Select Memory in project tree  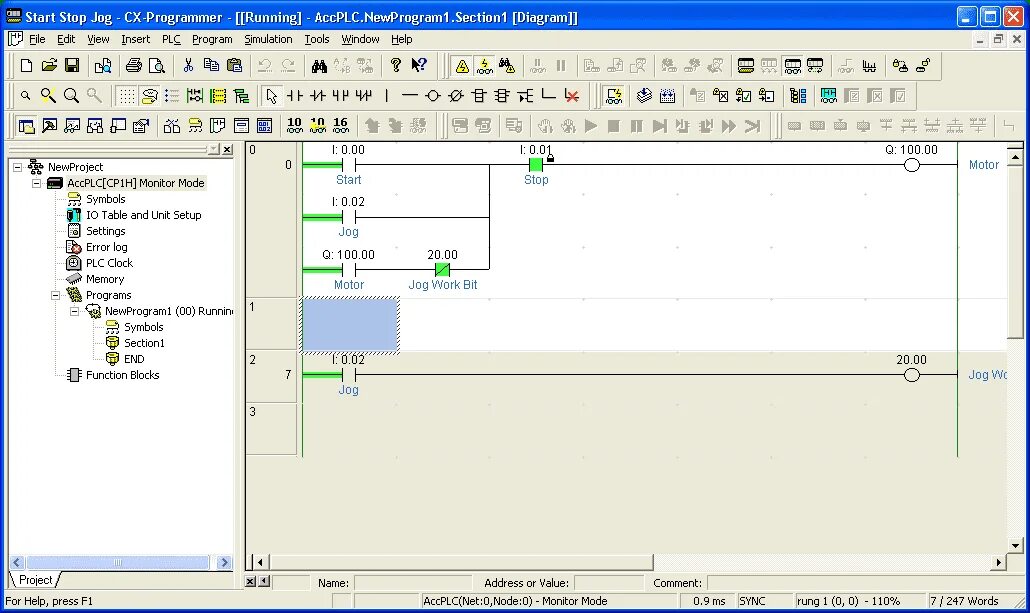[x=104, y=279]
